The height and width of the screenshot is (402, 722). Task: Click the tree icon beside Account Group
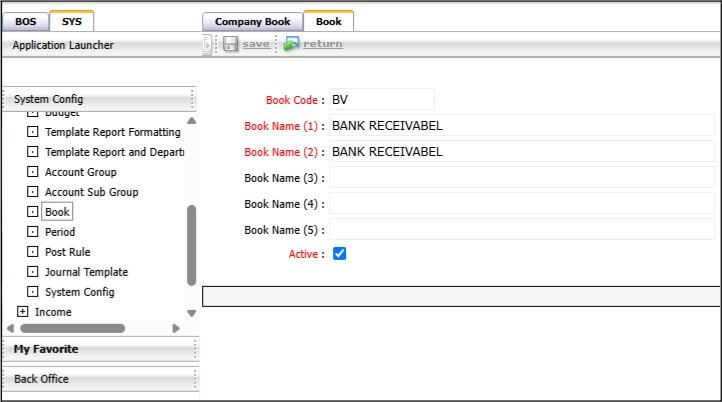(32, 172)
